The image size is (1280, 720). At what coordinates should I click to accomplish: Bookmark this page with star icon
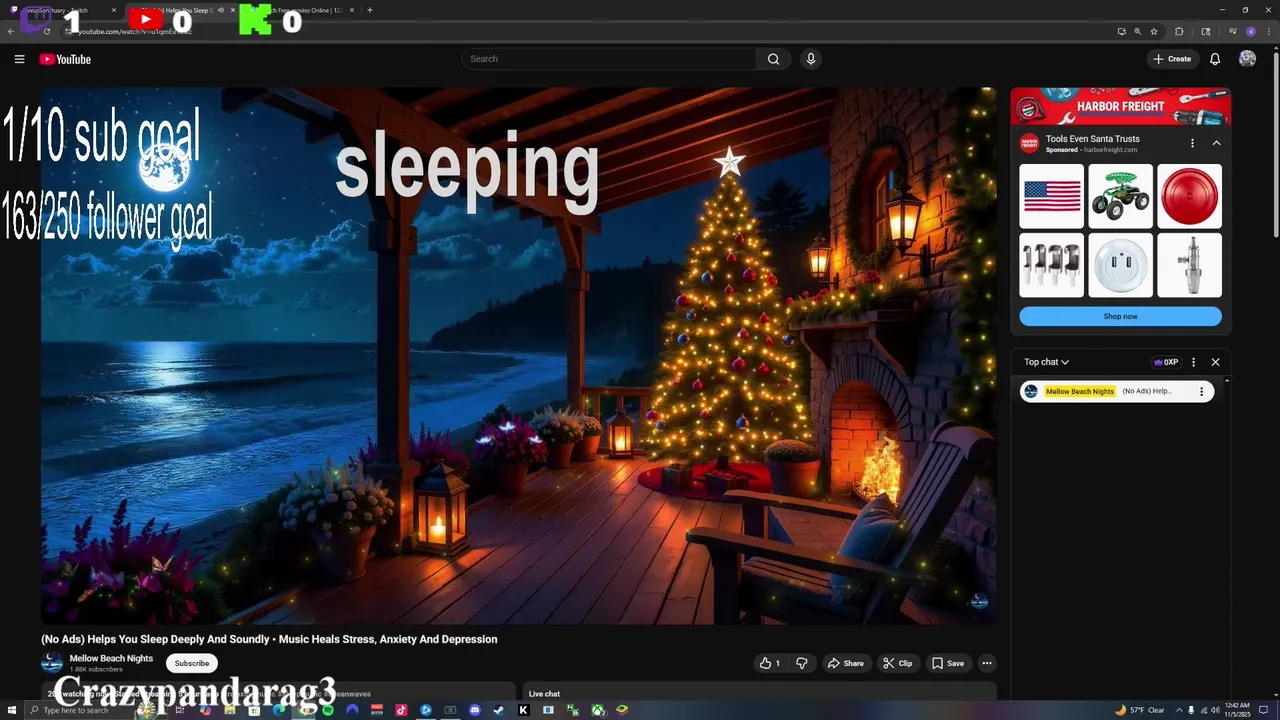pyautogui.click(x=1153, y=31)
